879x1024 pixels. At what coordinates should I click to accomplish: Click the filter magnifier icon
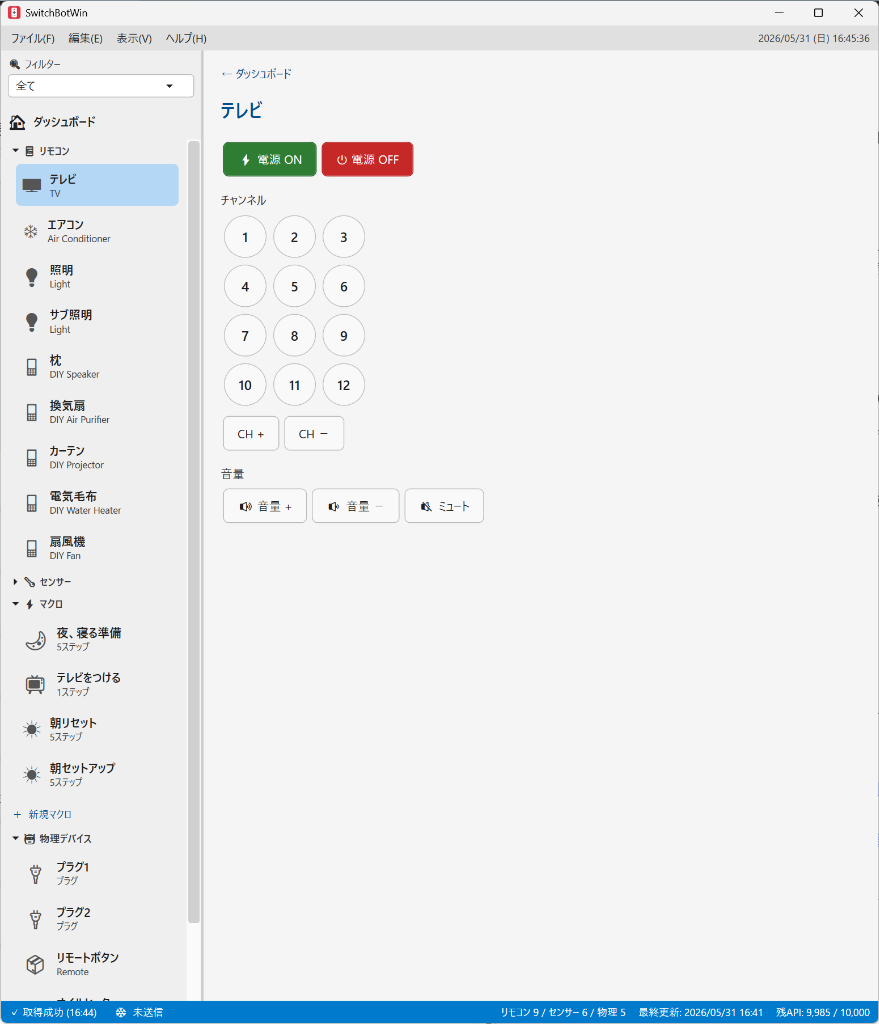tap(15, 64)
